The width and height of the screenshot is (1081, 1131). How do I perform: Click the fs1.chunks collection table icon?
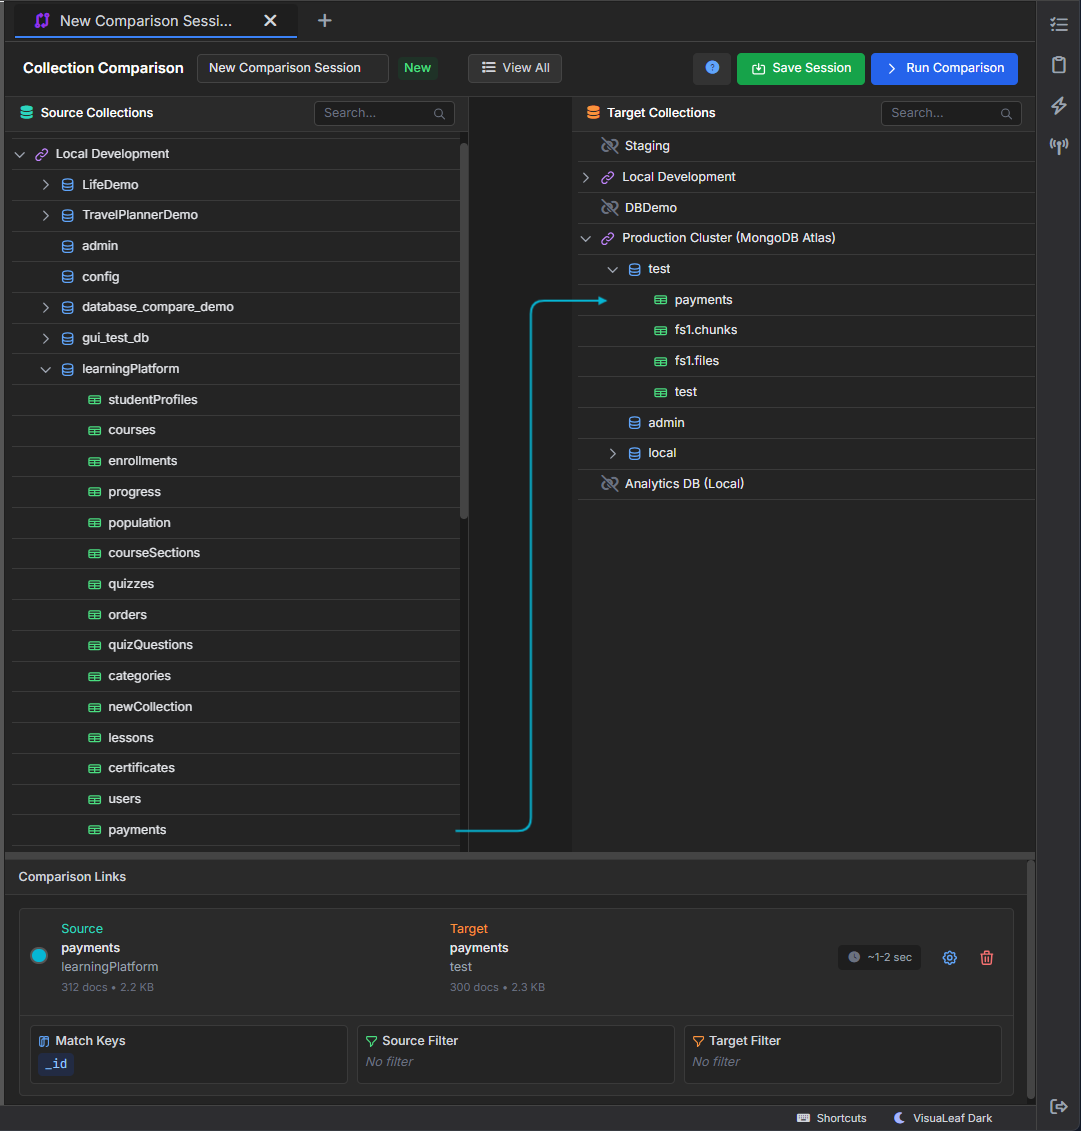[661, 330]
